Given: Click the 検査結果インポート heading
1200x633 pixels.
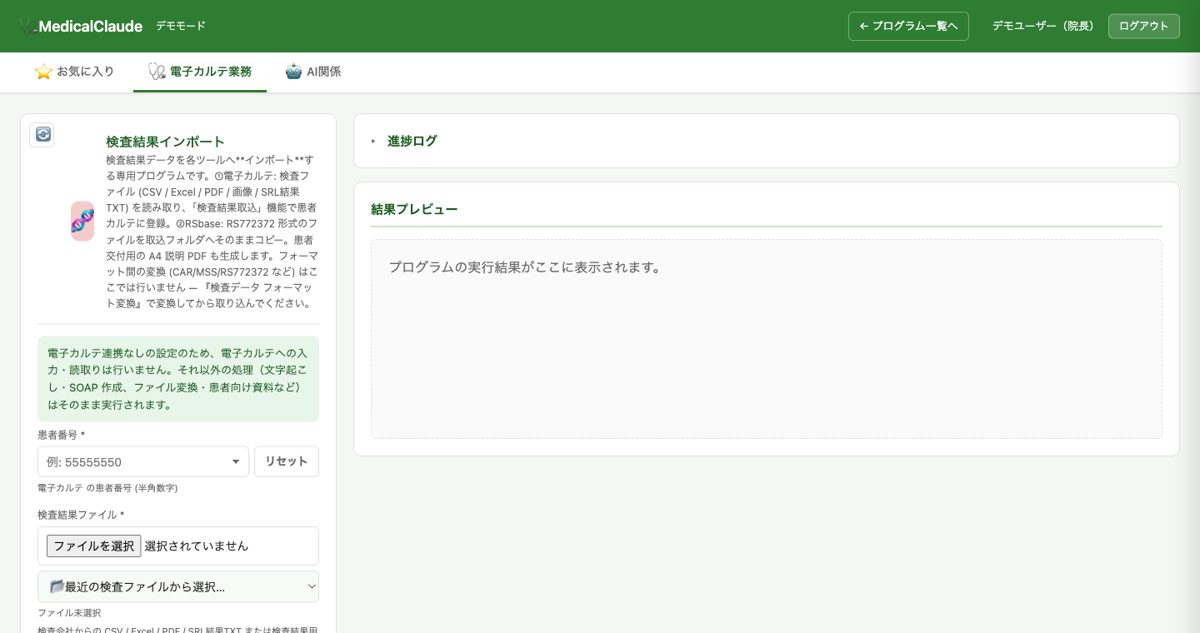Looking at the screenshot, I should (165, 142).
